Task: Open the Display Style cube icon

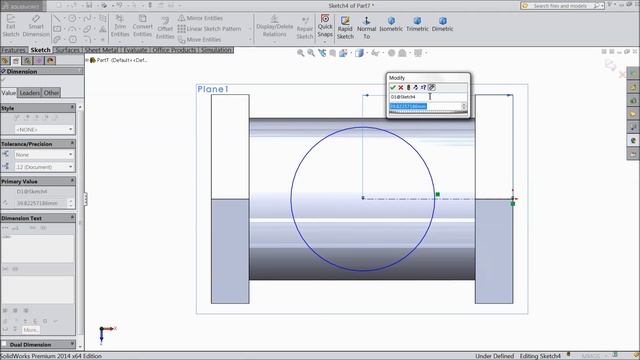Action: click(x=359, y=53)
